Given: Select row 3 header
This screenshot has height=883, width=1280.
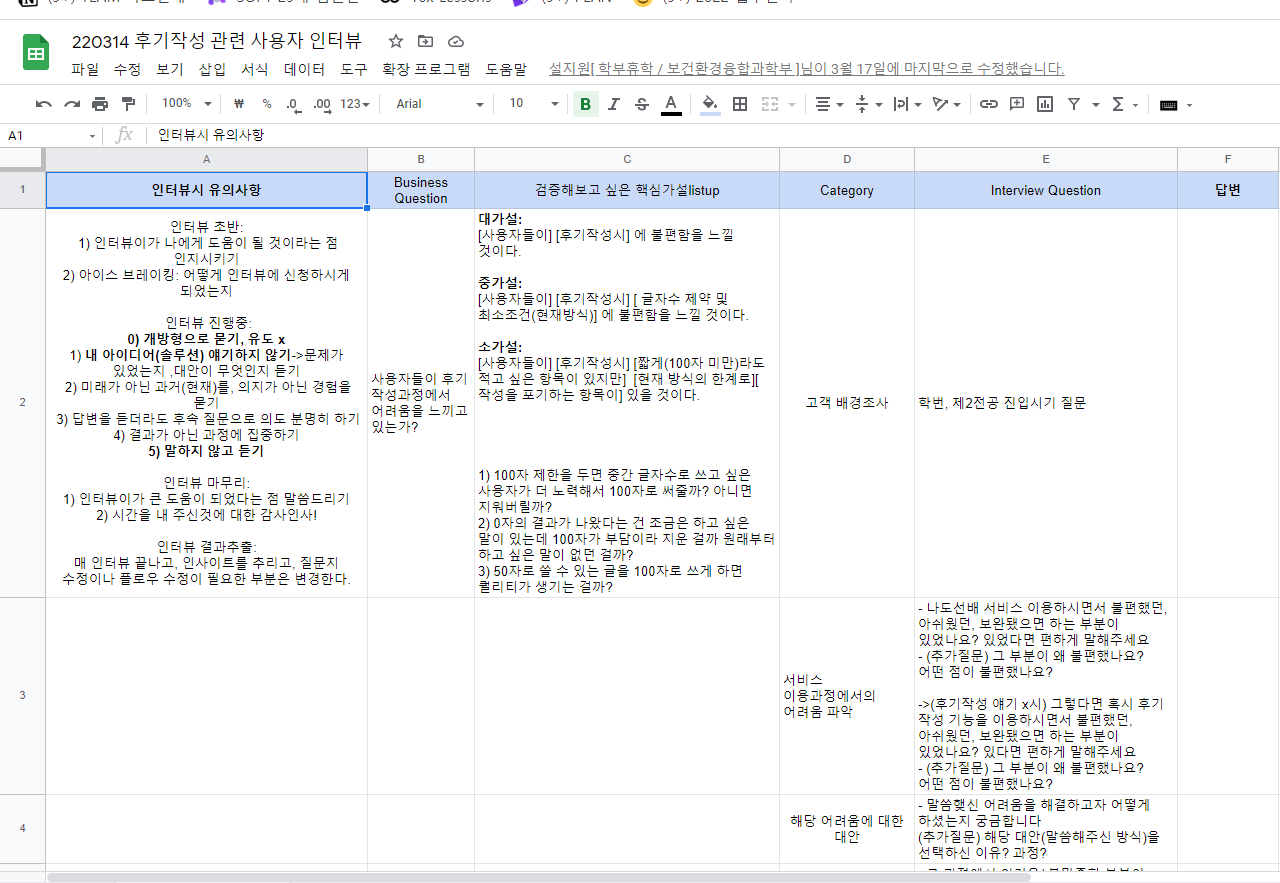Looking at the screenshot, I should (x=22, y=695).
